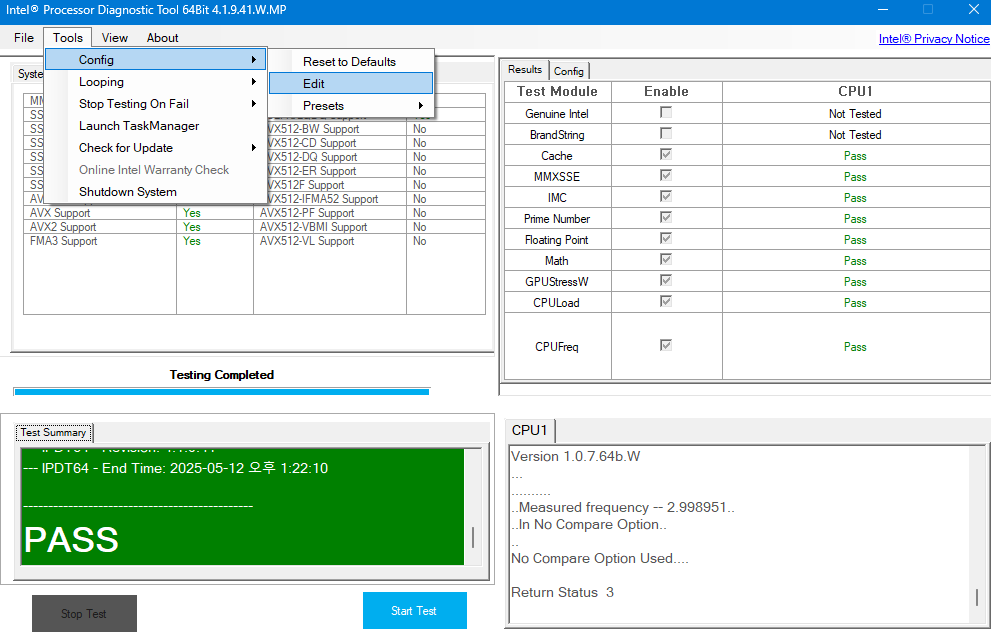Viewport: 991px width, 638px height.
Task: Click the Pass result for CPUFreq
Action: click(x=855, y=347)
